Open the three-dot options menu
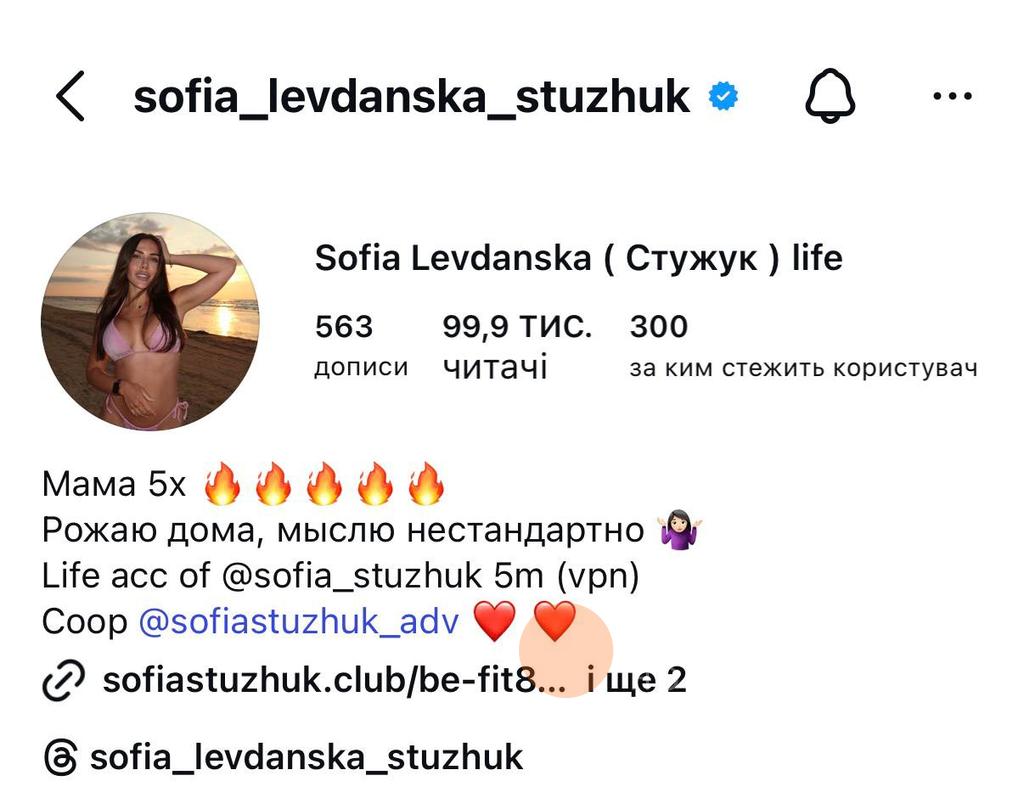Viewport: 1024px width, 798px height. coord(952,97)
